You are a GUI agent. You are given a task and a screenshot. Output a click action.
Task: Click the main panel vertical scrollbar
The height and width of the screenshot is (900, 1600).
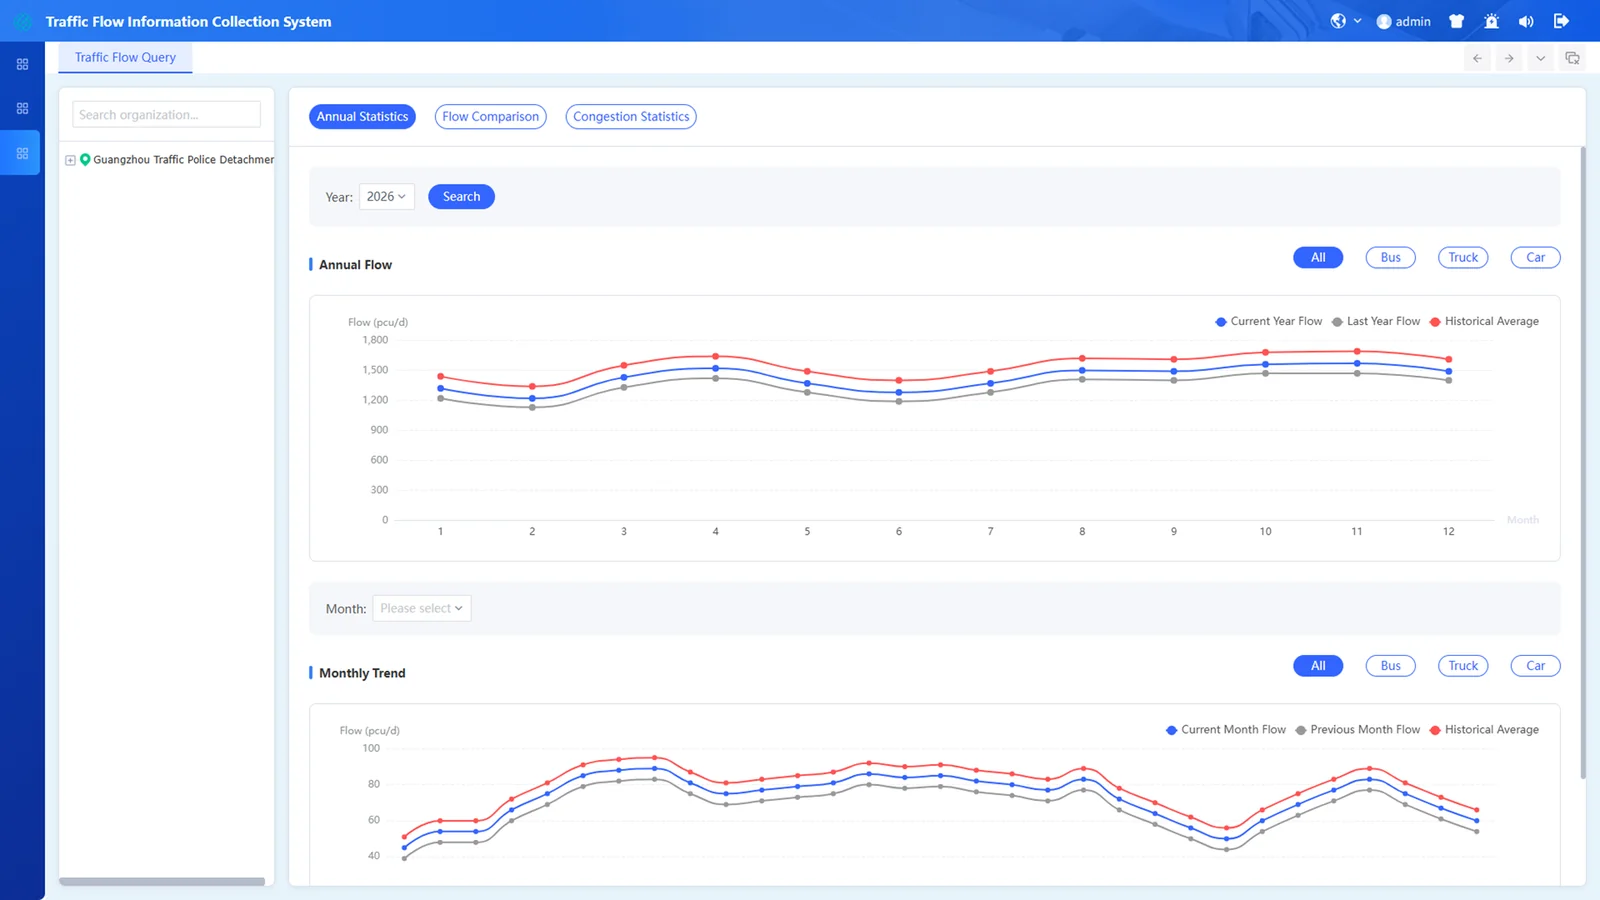tap(1583, 463)
